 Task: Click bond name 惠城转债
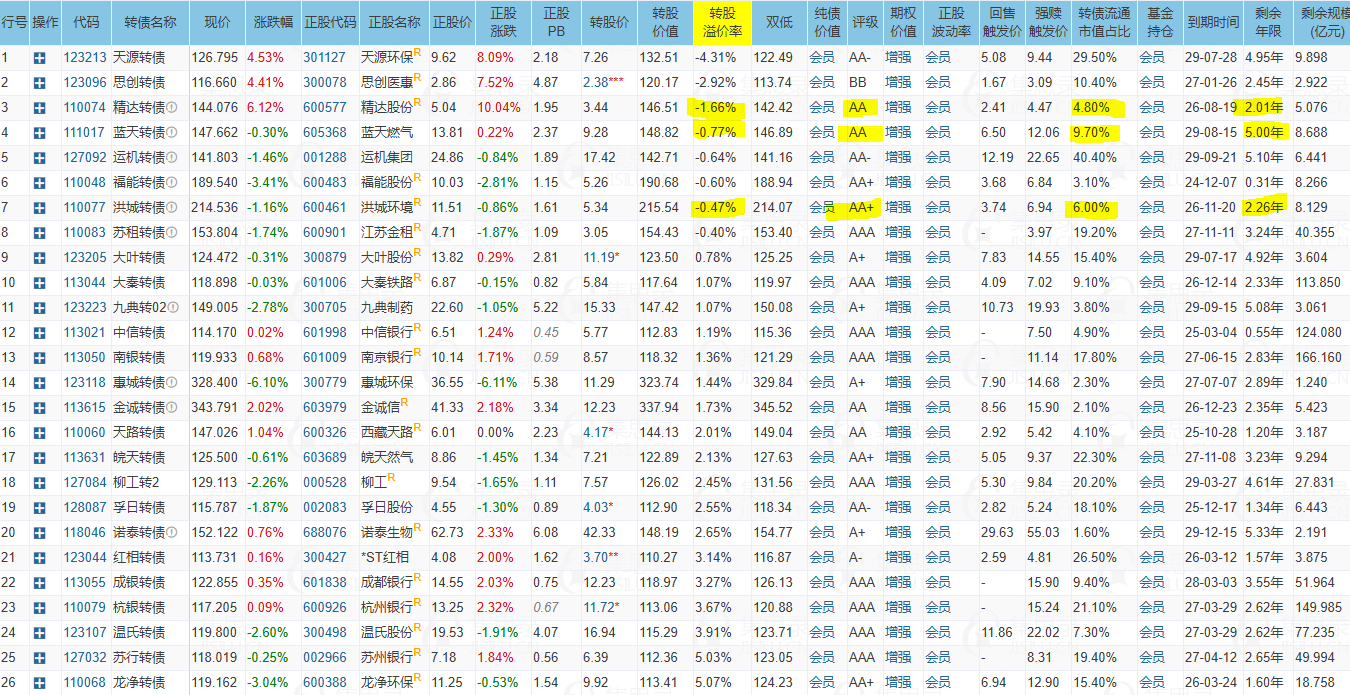pos(138,383)
